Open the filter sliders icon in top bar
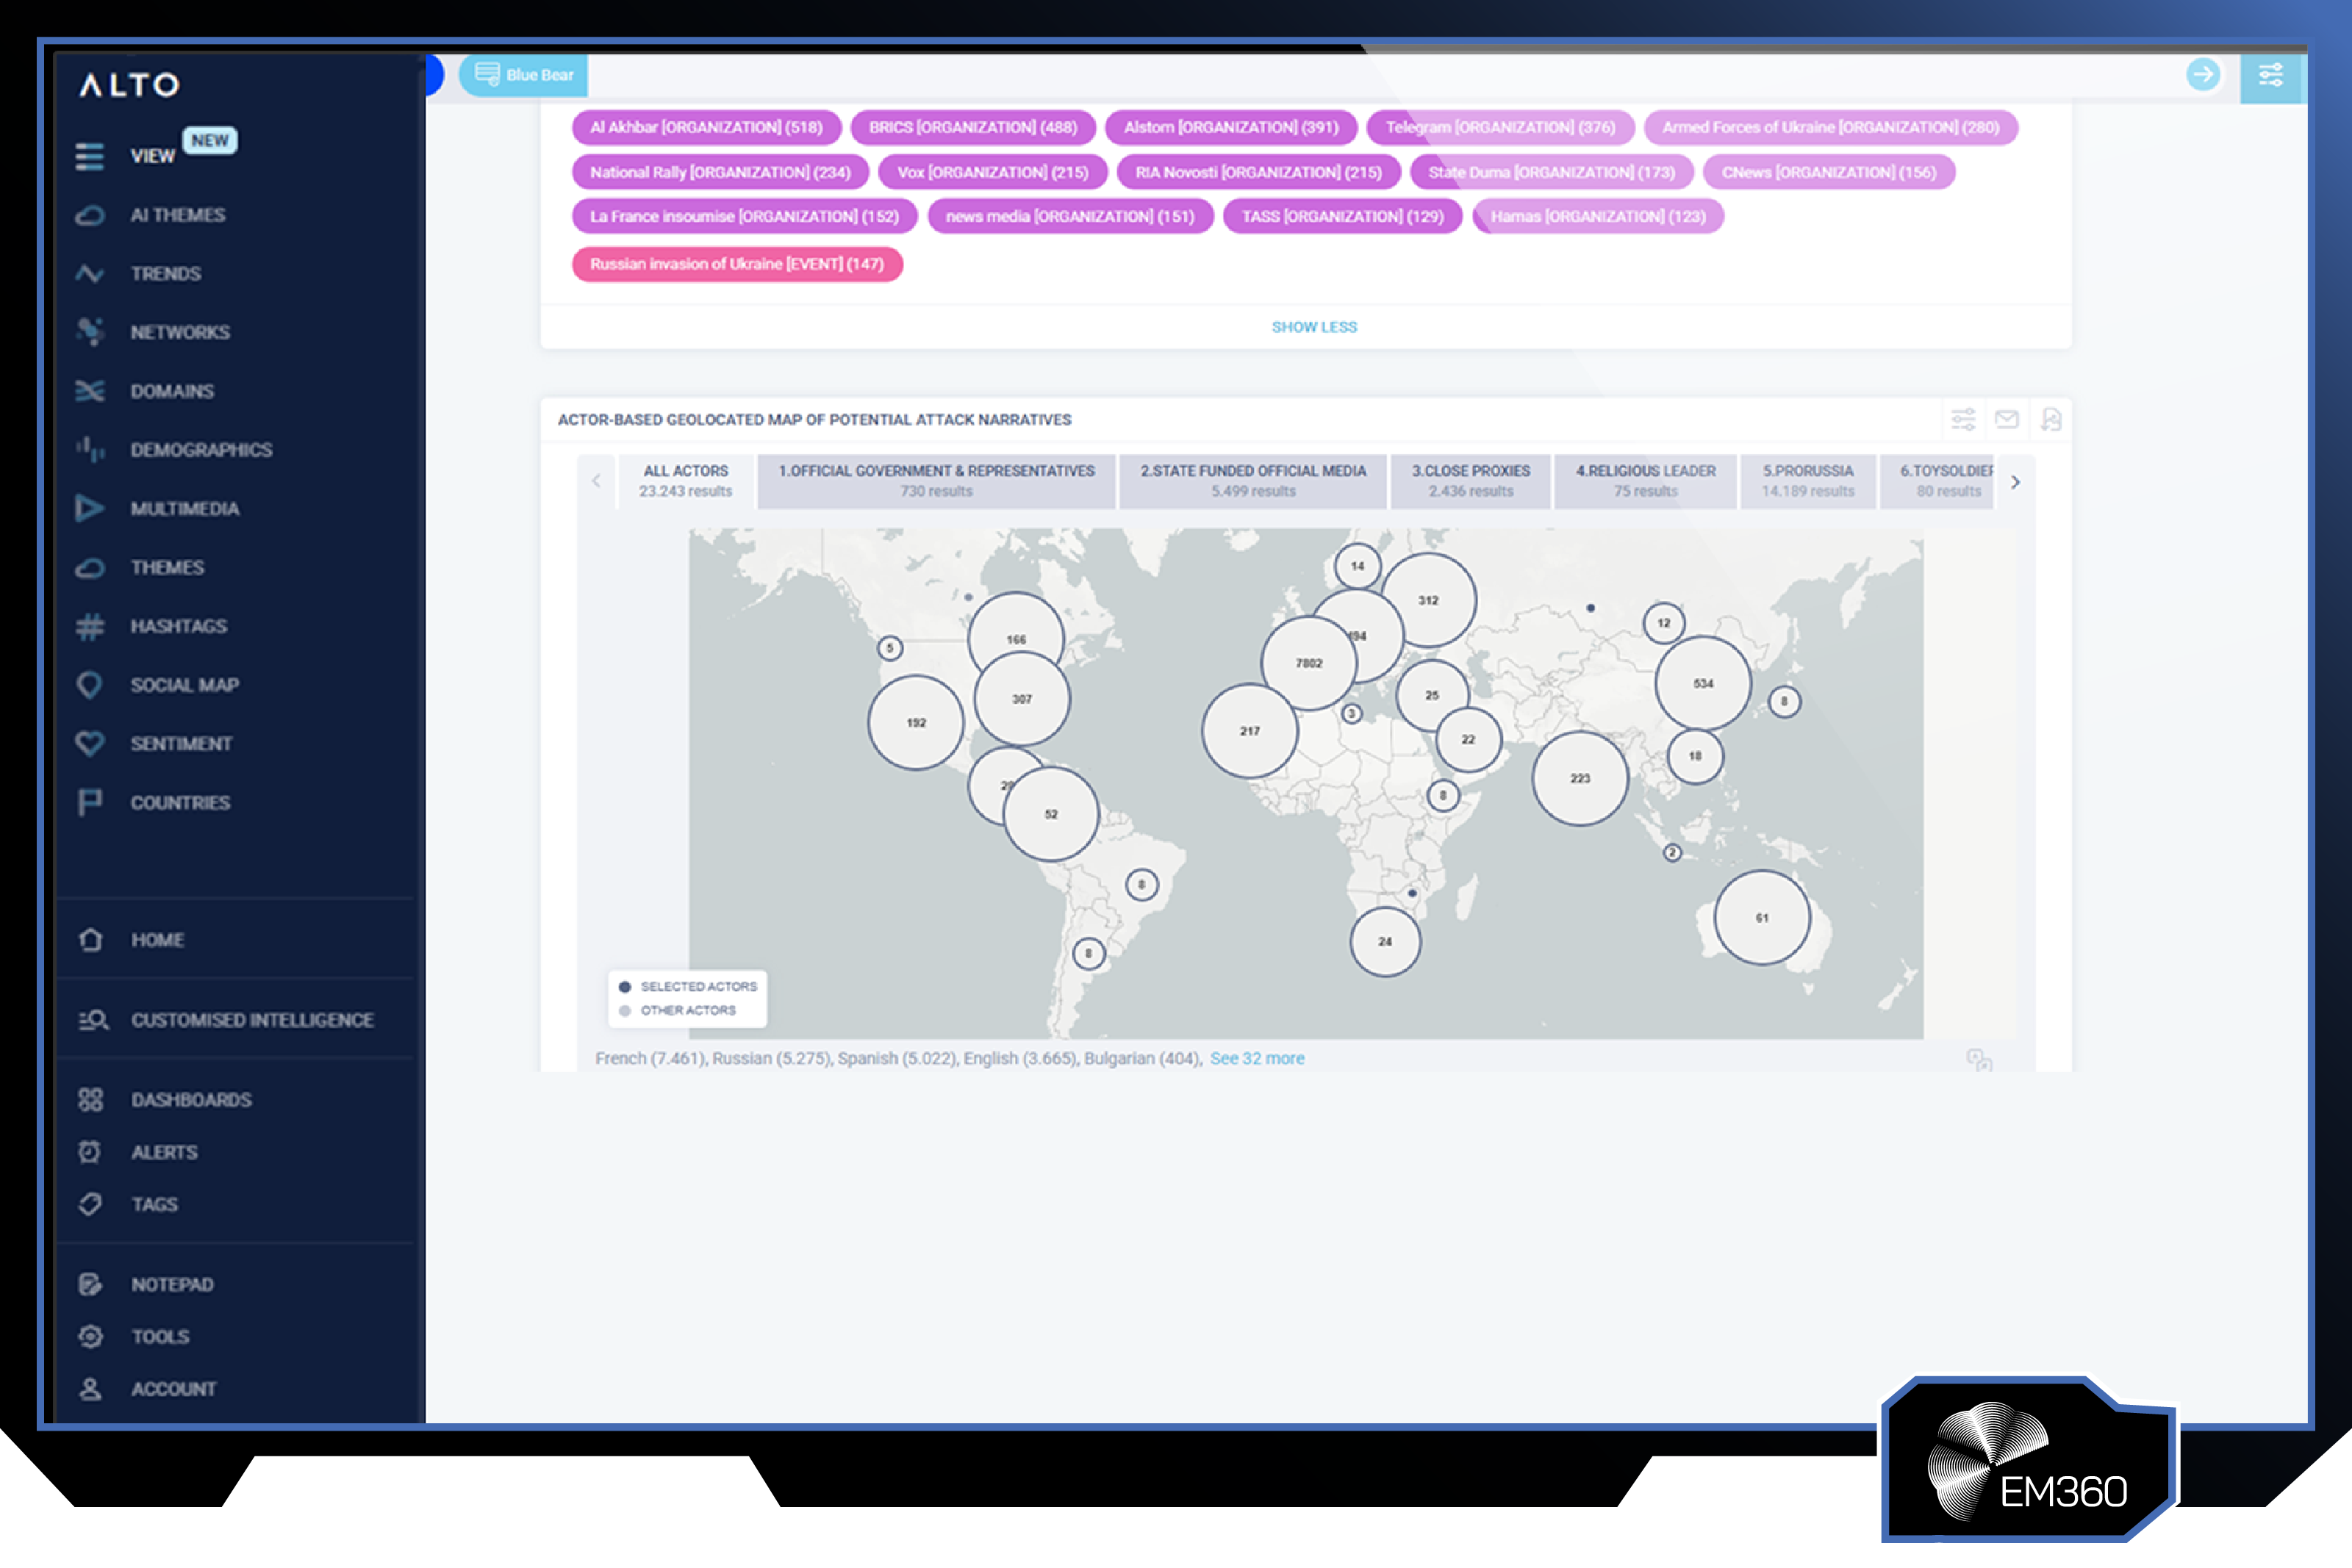The width and height of the screenshot is (2352, 1568). coord(2270,75)
